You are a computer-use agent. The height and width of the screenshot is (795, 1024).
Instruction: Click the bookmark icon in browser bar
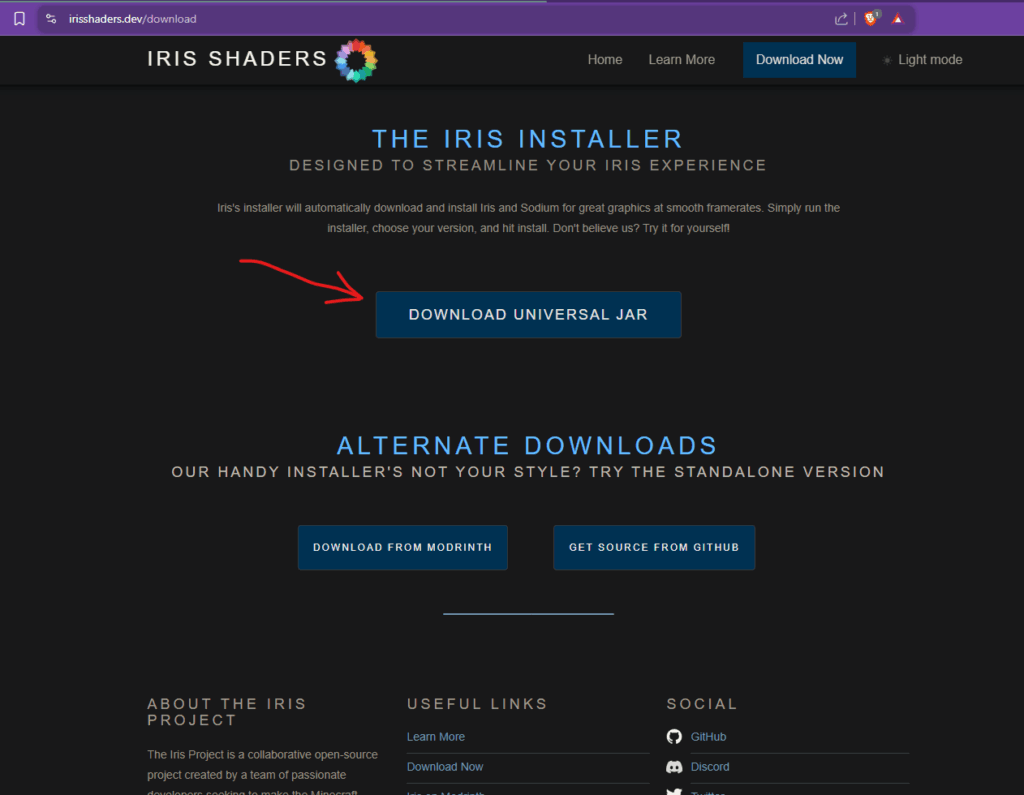point(19,18)
